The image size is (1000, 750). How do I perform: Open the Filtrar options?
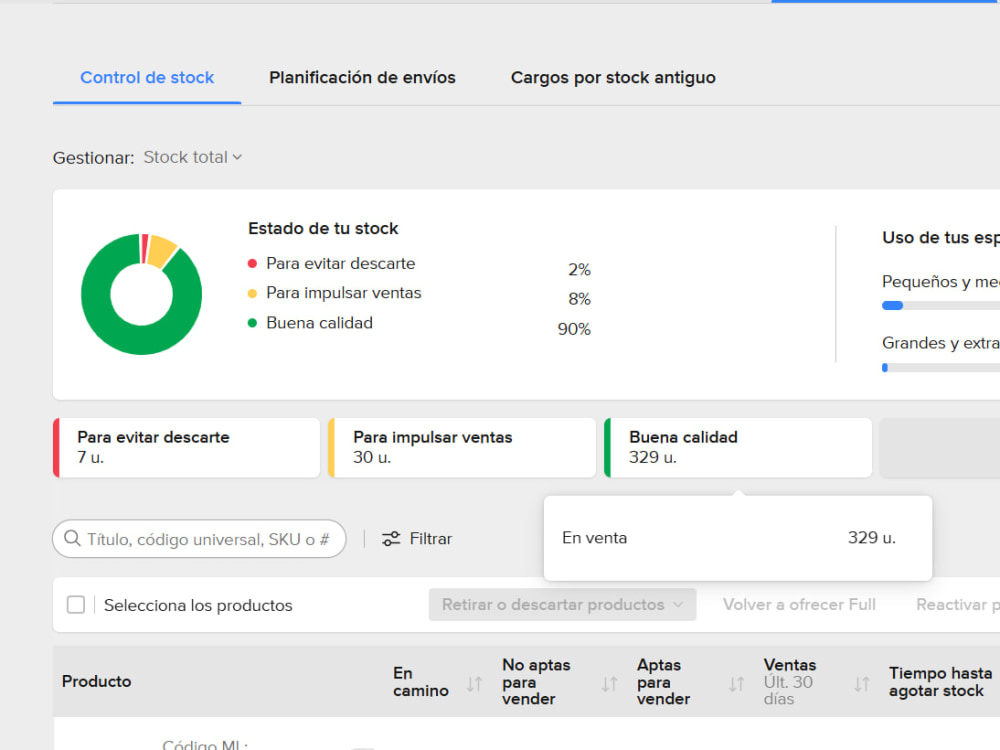417,539
